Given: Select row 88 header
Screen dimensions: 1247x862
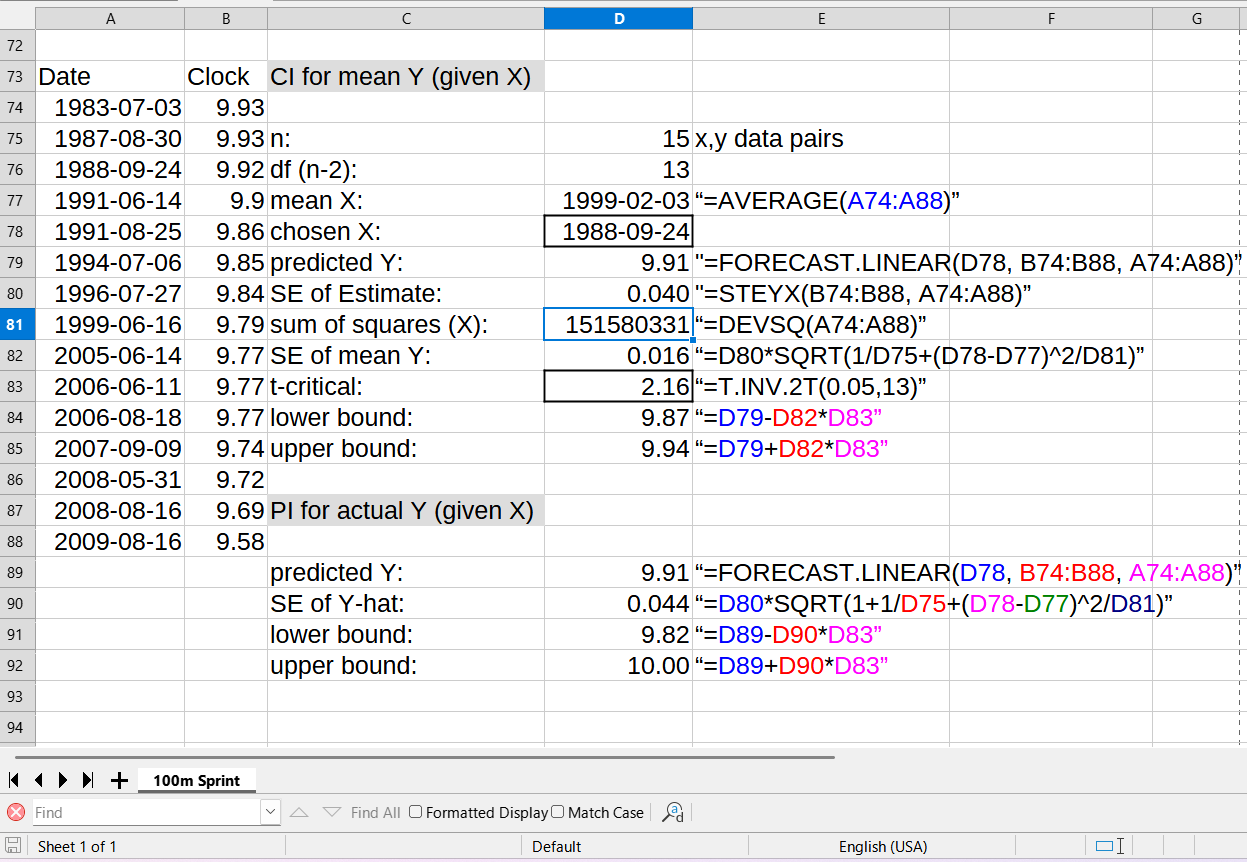Looking at the screenshot, I should [x=17, y=541].
